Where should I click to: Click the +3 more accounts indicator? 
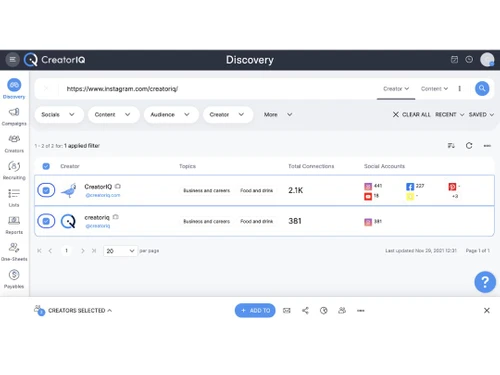455,196
